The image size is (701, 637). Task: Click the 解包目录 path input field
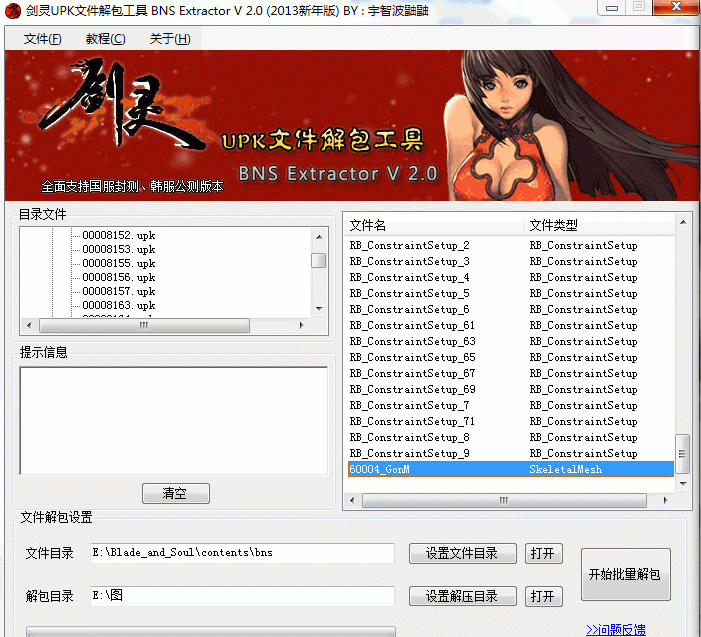point(242,596)
